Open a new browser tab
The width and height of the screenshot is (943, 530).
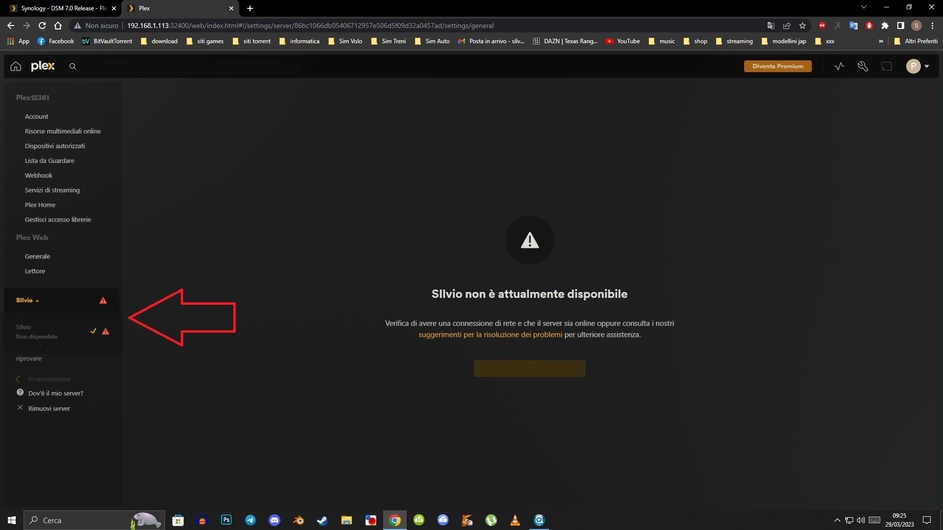tap(250, 8)
